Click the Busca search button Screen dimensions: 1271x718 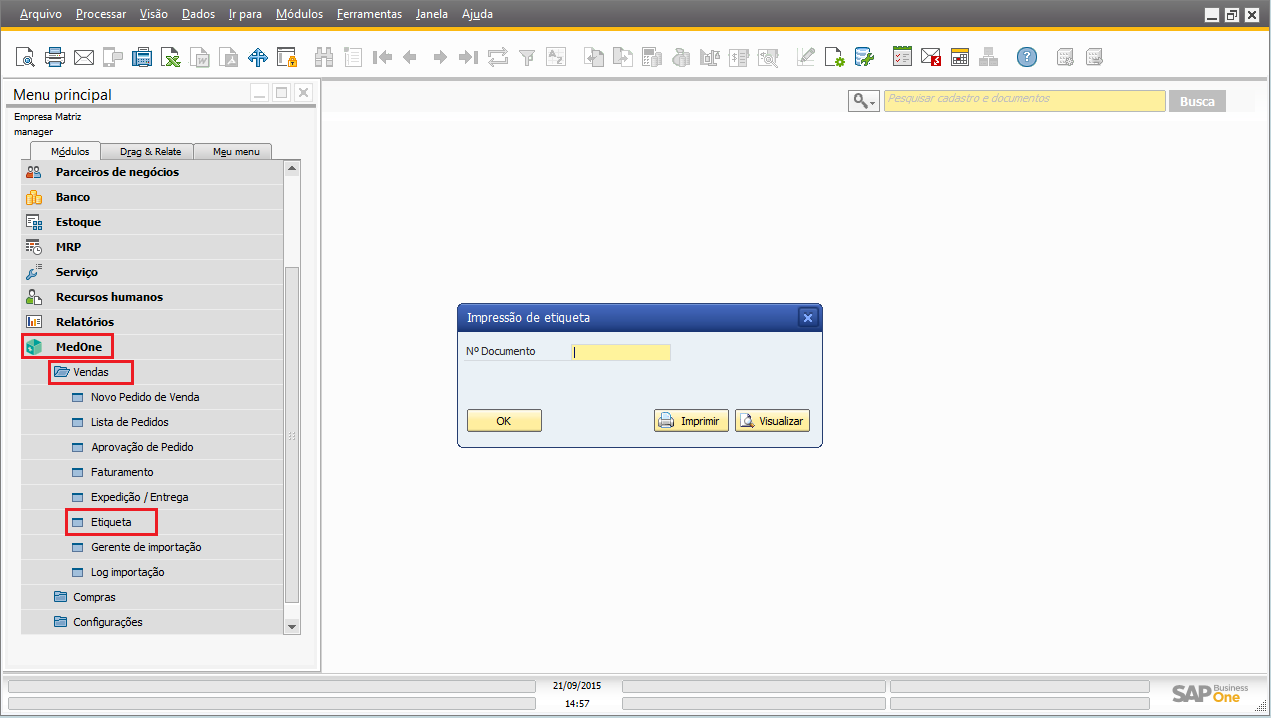(1197, 101)
